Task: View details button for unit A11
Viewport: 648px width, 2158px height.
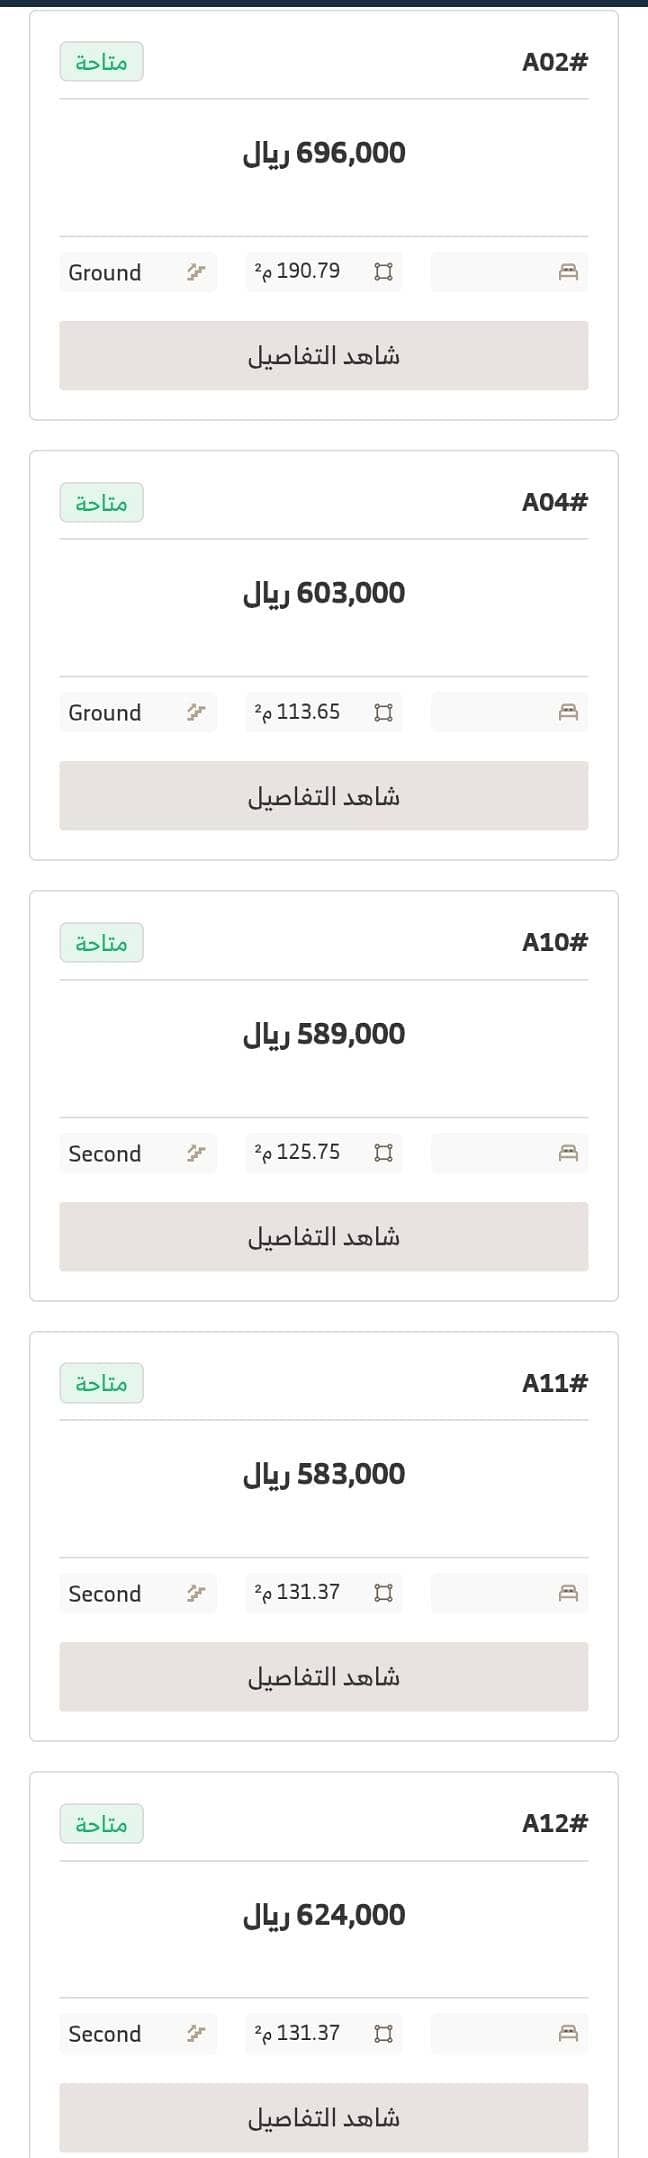Action: tap(324, 1676)
